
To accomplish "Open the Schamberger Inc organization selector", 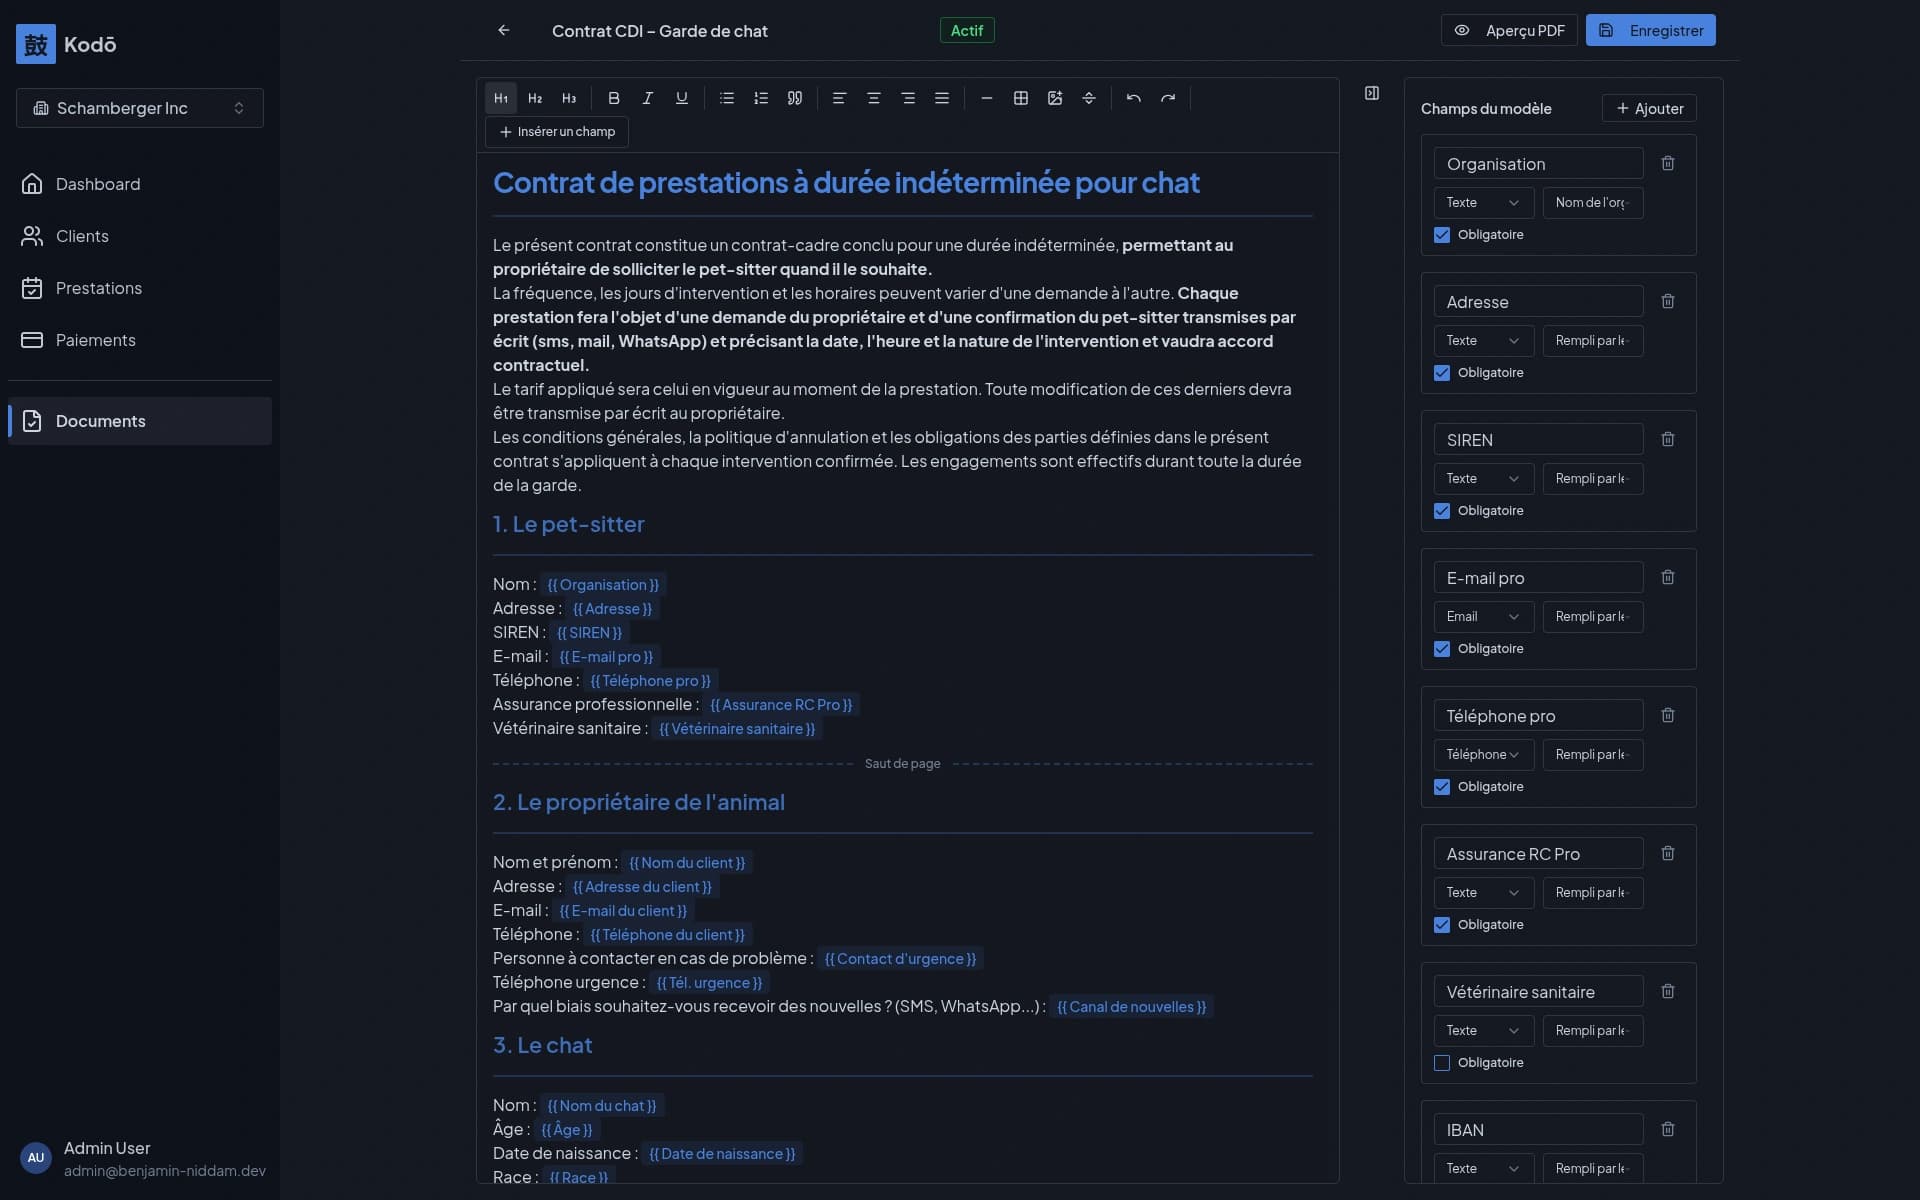I will 139,108.
